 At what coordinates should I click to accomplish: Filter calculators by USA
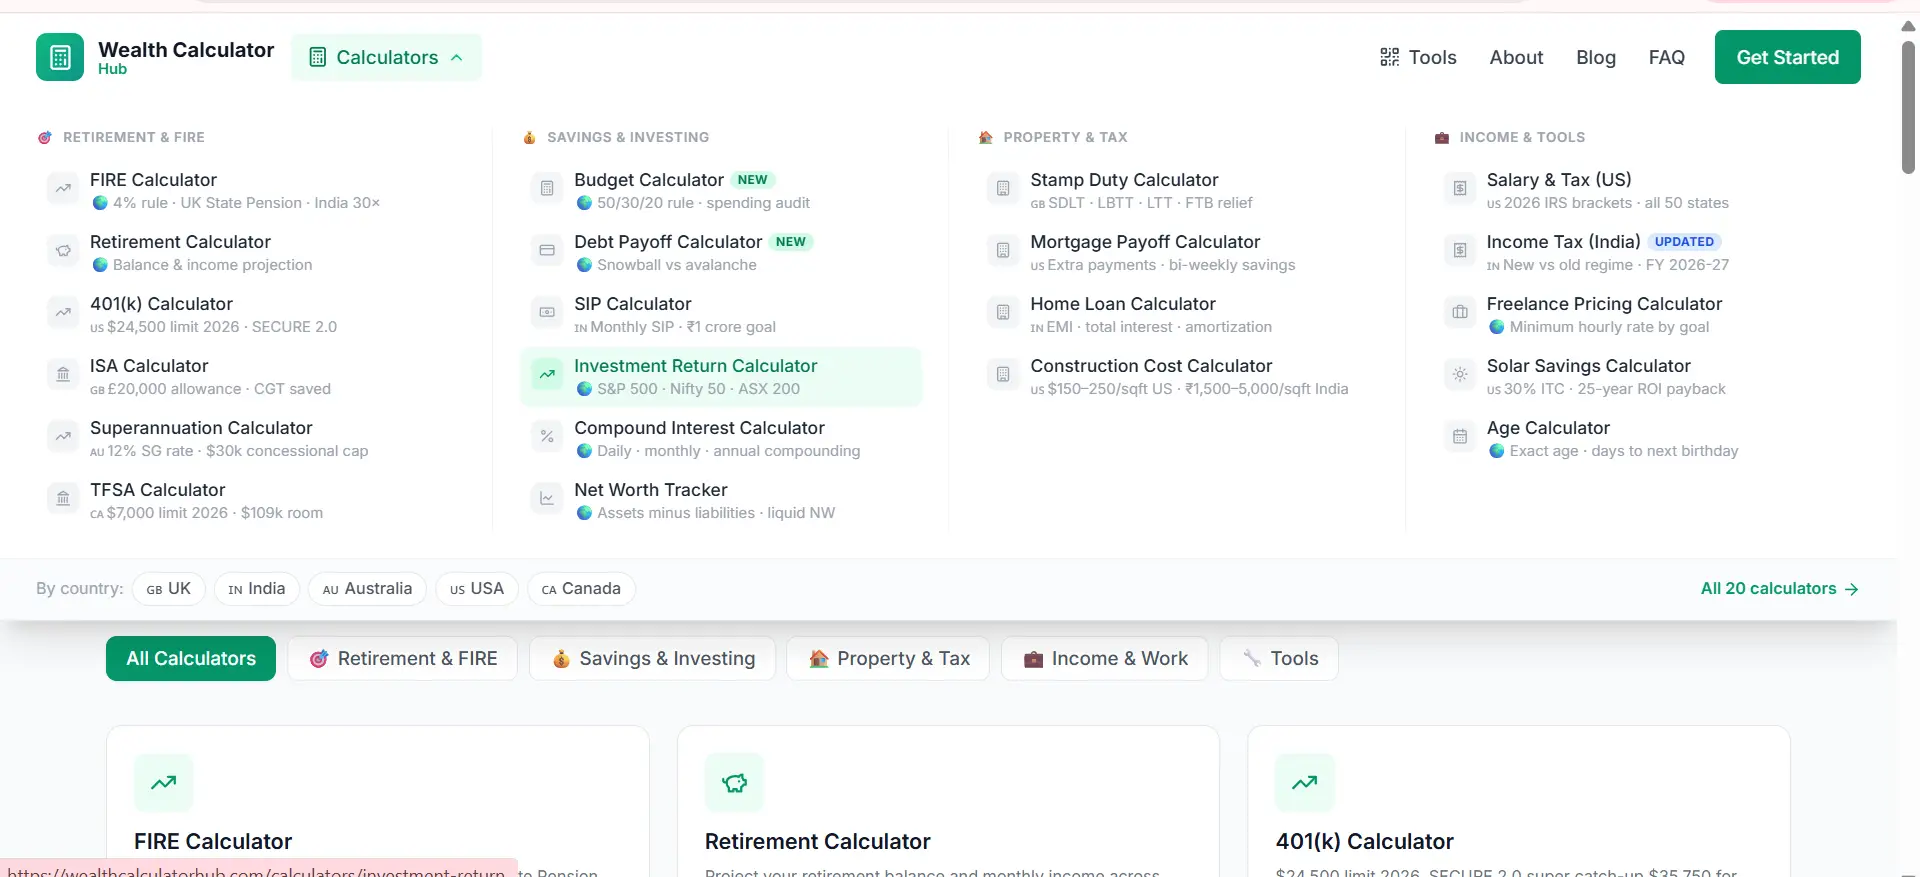[x=477, y=589]
